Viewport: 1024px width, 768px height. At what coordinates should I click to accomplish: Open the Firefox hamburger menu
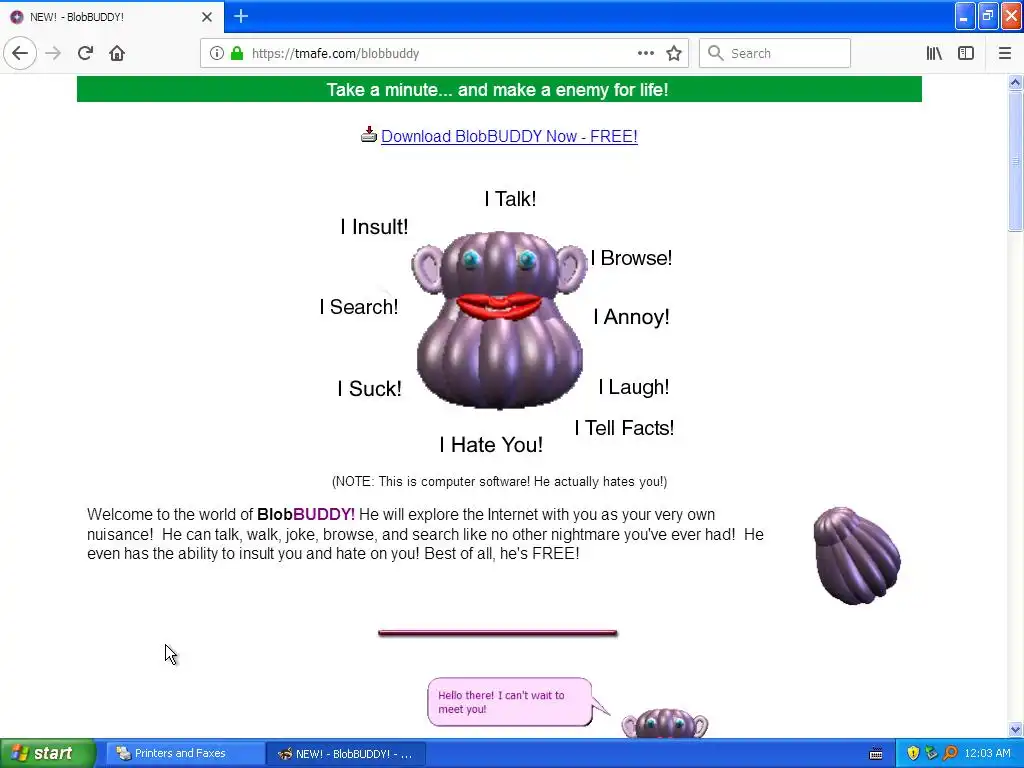pyautogui.click(x=1005, y=53)
